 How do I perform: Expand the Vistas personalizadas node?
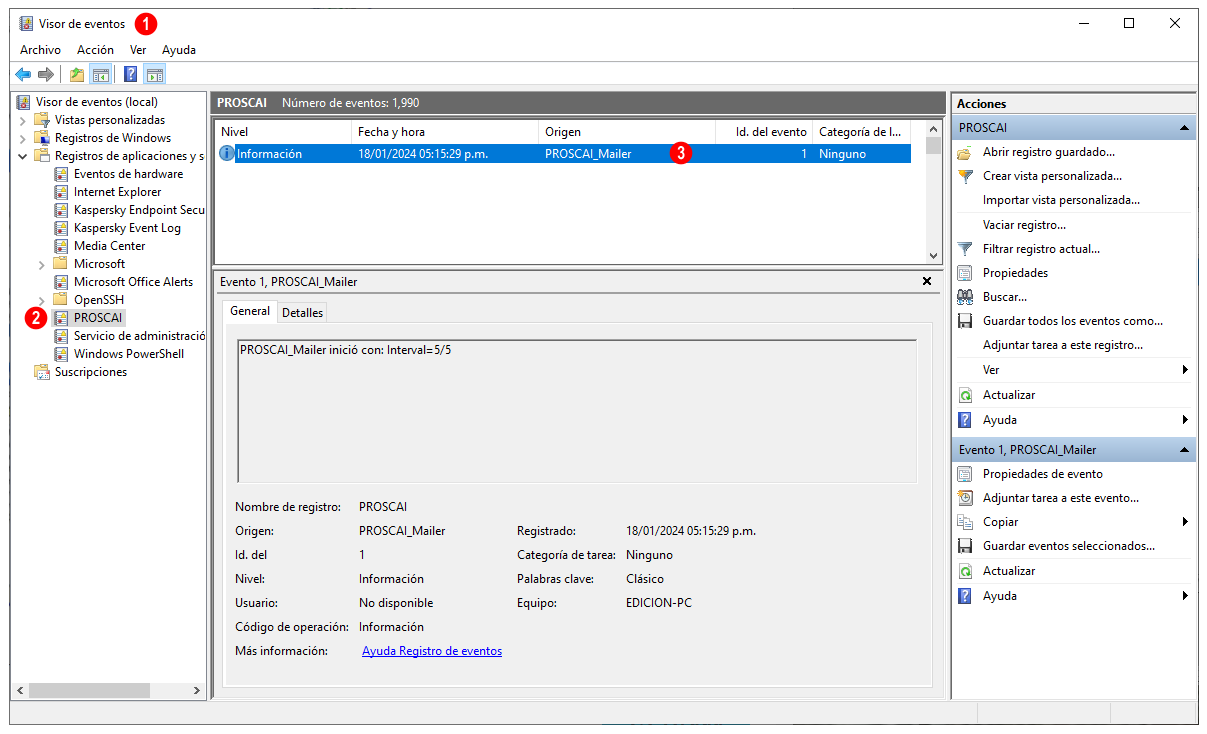(23, 120)
